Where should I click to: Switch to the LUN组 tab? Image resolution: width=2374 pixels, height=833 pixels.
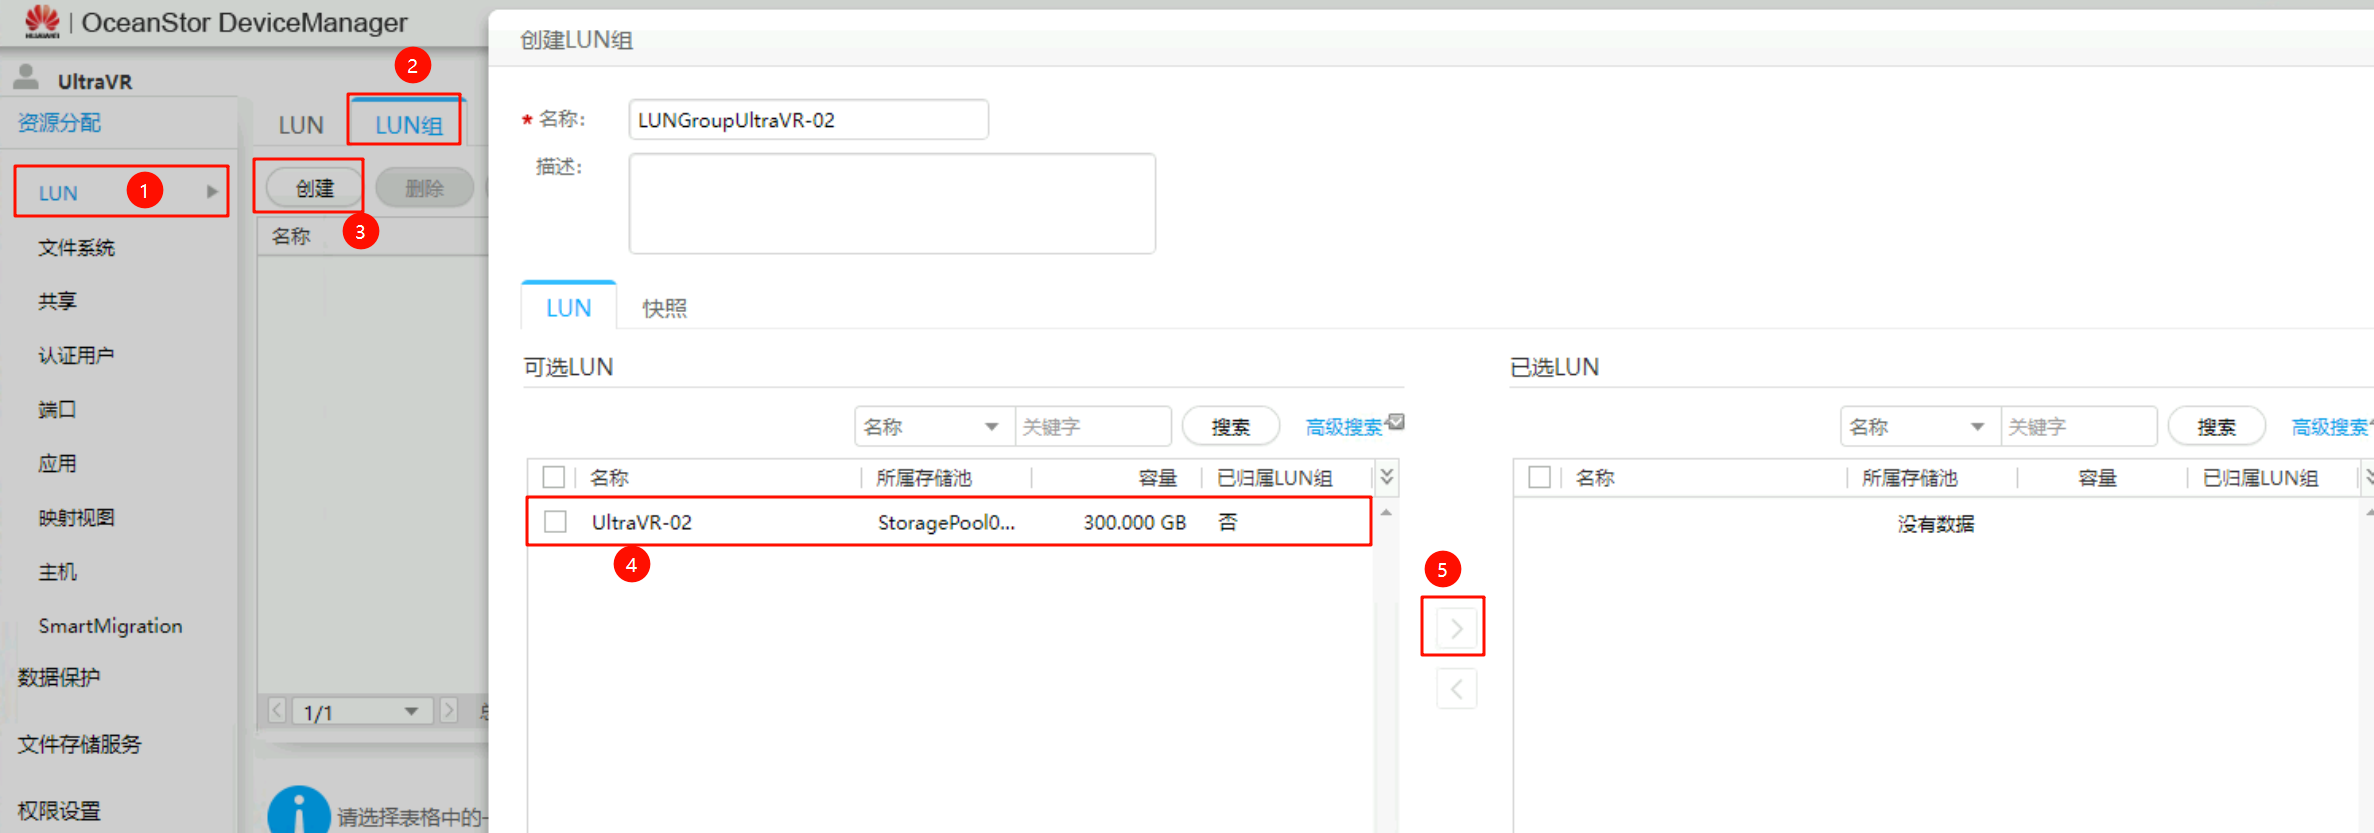point(408,125)
